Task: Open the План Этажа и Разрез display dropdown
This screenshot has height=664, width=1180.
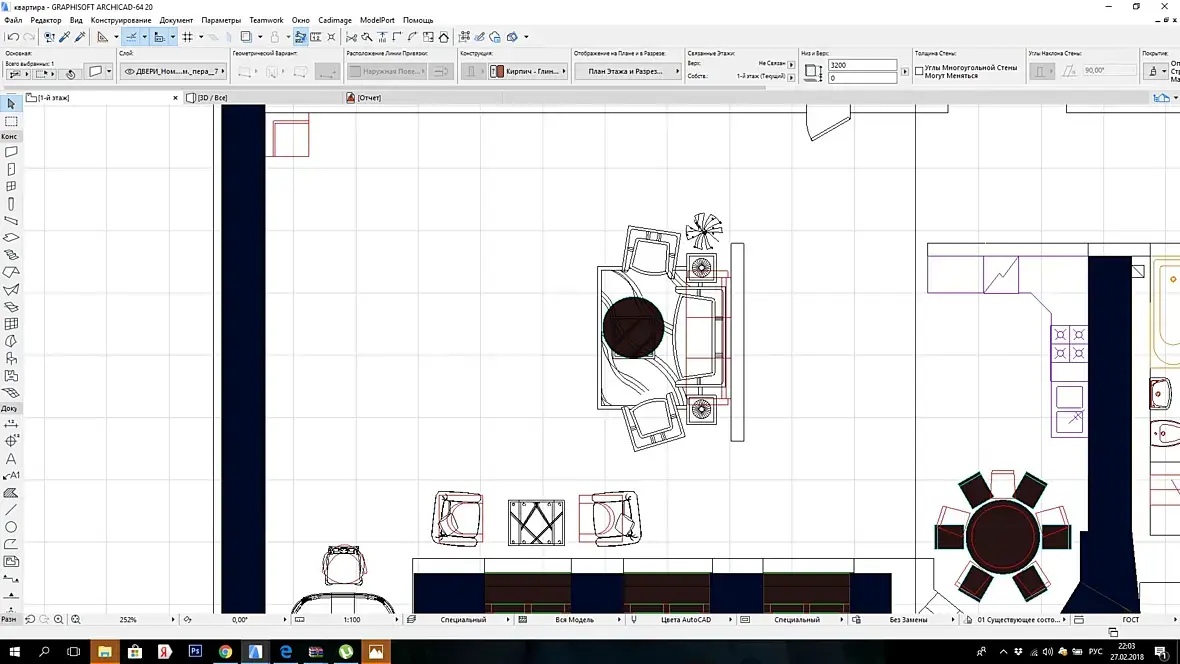Action: pyautogui.click(x=627, y=72)
